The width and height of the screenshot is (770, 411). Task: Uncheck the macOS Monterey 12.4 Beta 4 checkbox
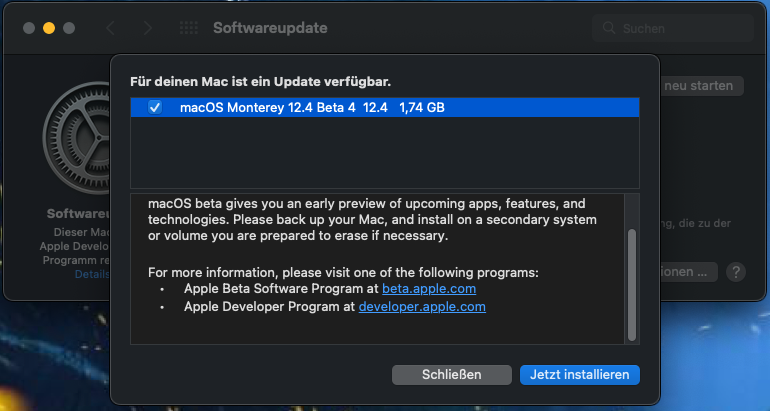pyautogui.click(x=155, y=107)
